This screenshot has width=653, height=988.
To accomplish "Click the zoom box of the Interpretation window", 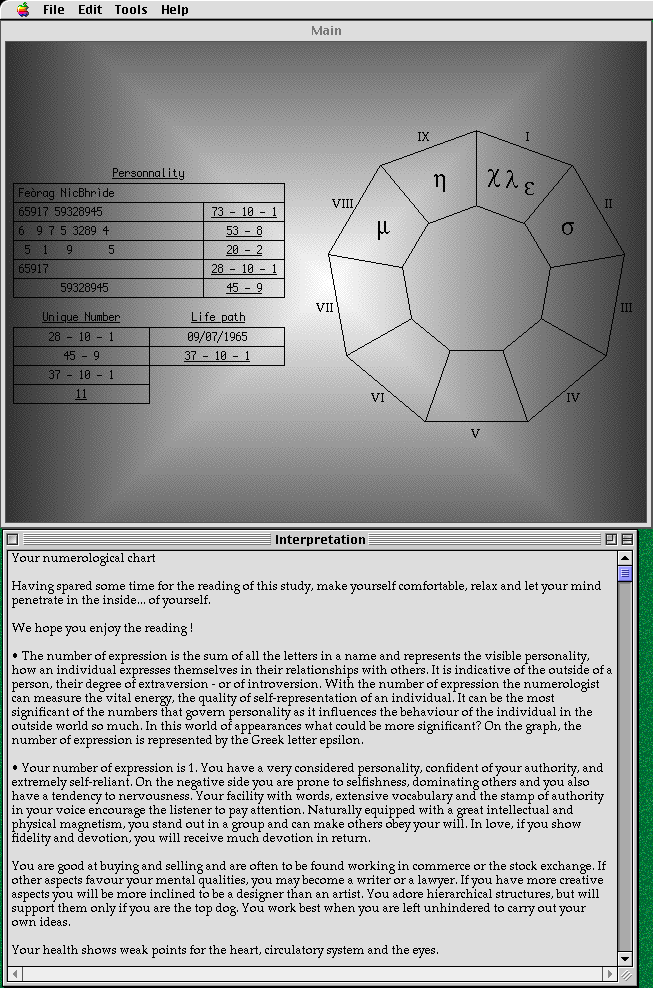I will tap(610, 539).
